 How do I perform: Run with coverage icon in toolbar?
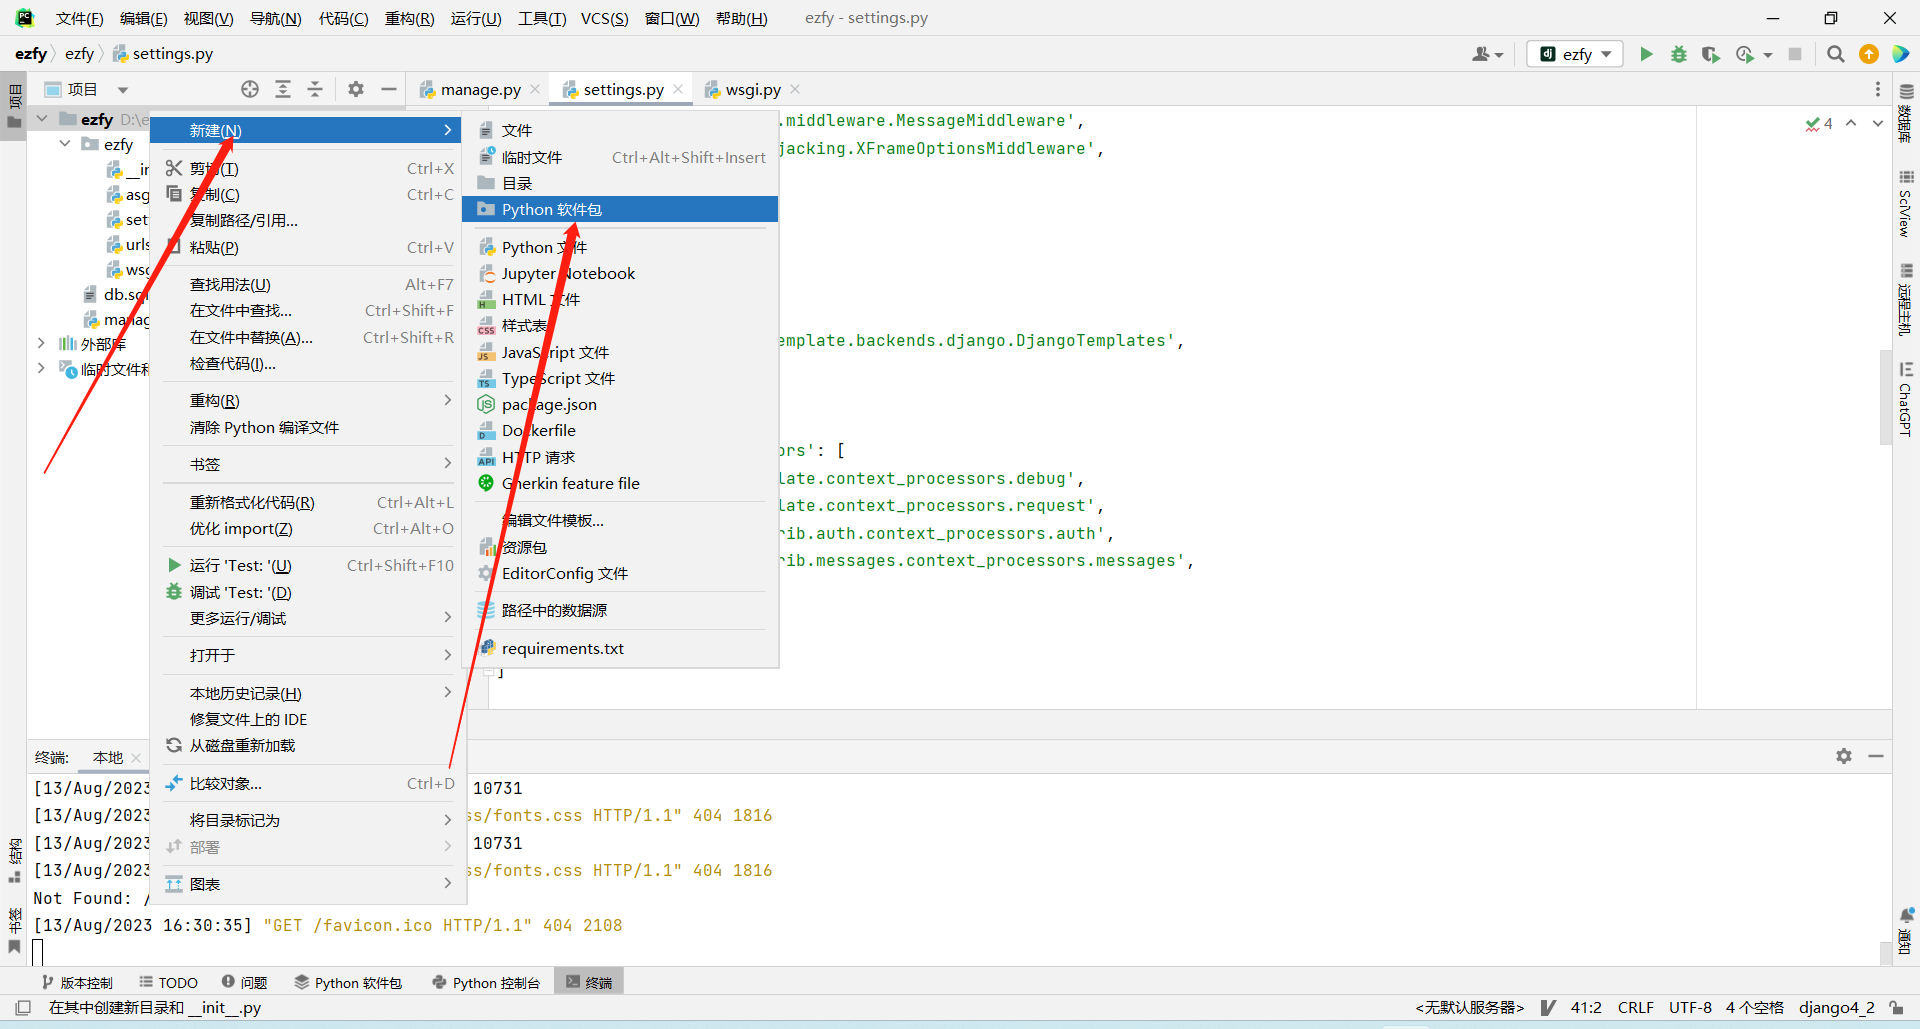tap(1711, 54)
